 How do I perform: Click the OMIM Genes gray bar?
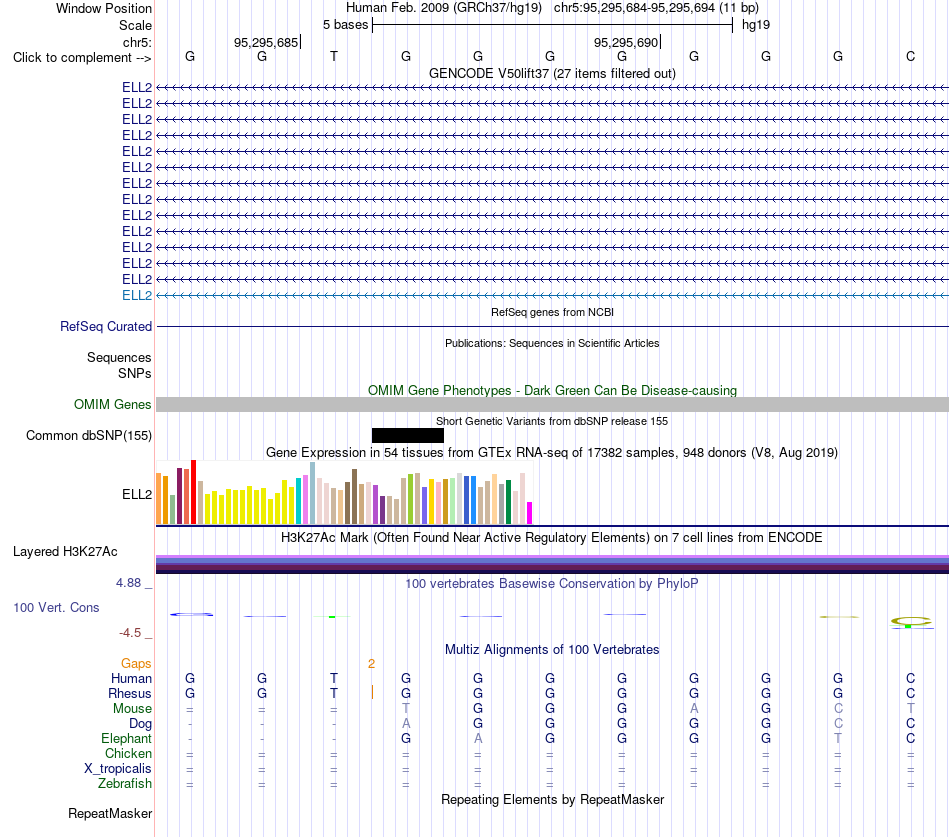tap(552, 404)
